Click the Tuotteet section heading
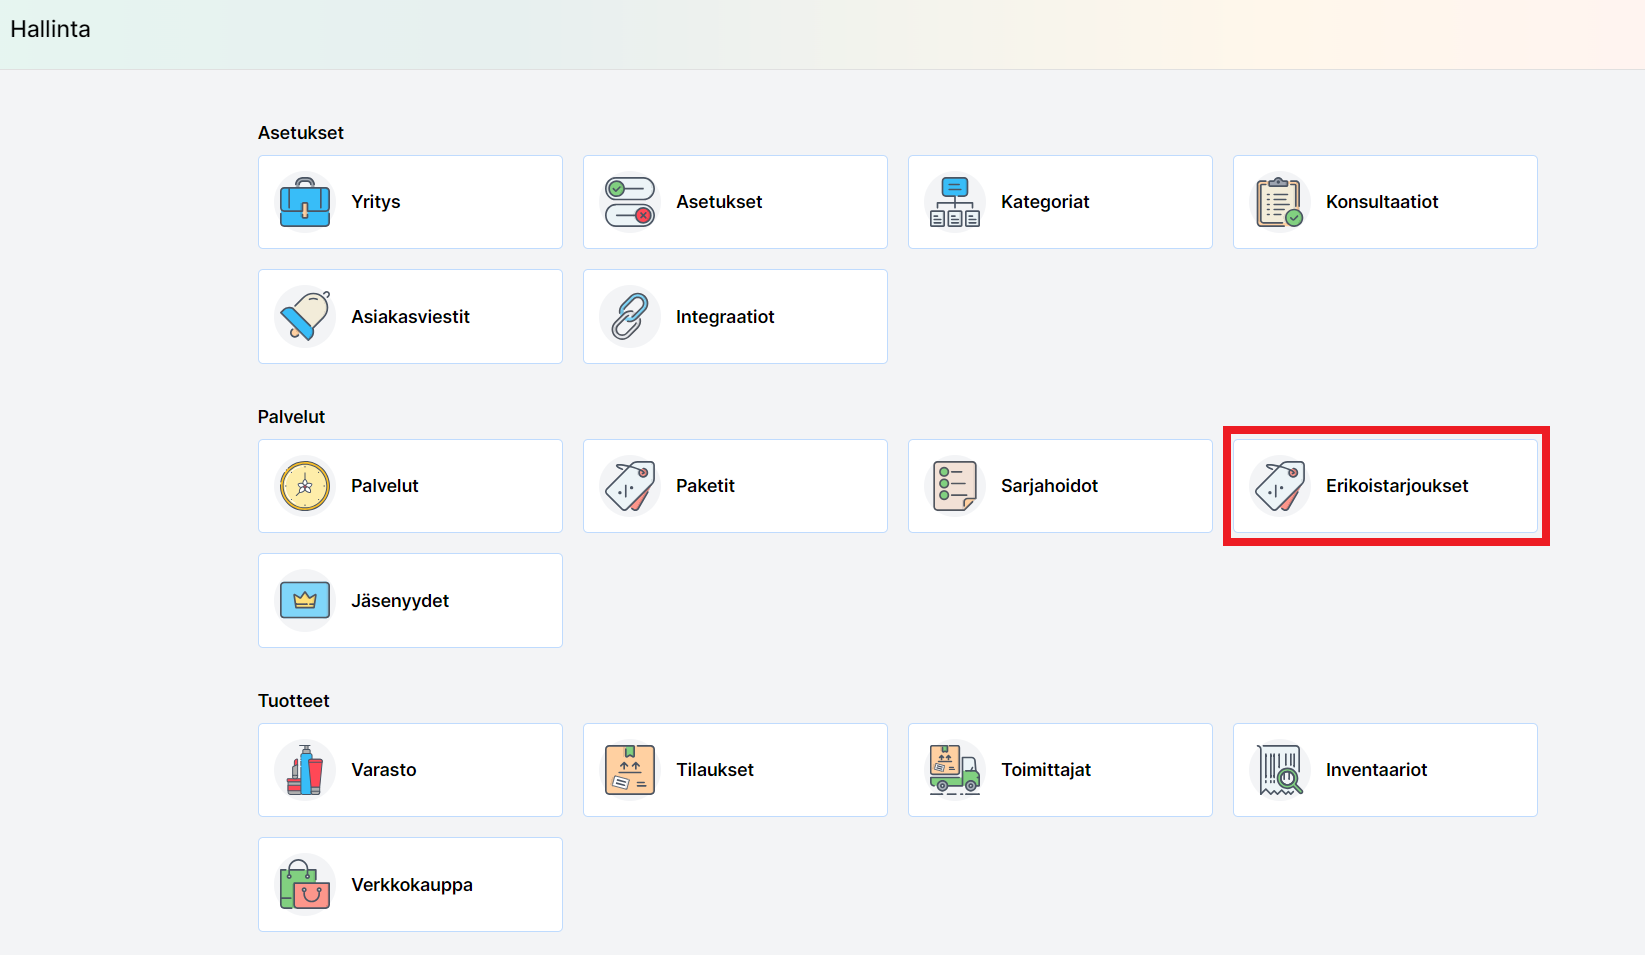 tap(293, 701)
